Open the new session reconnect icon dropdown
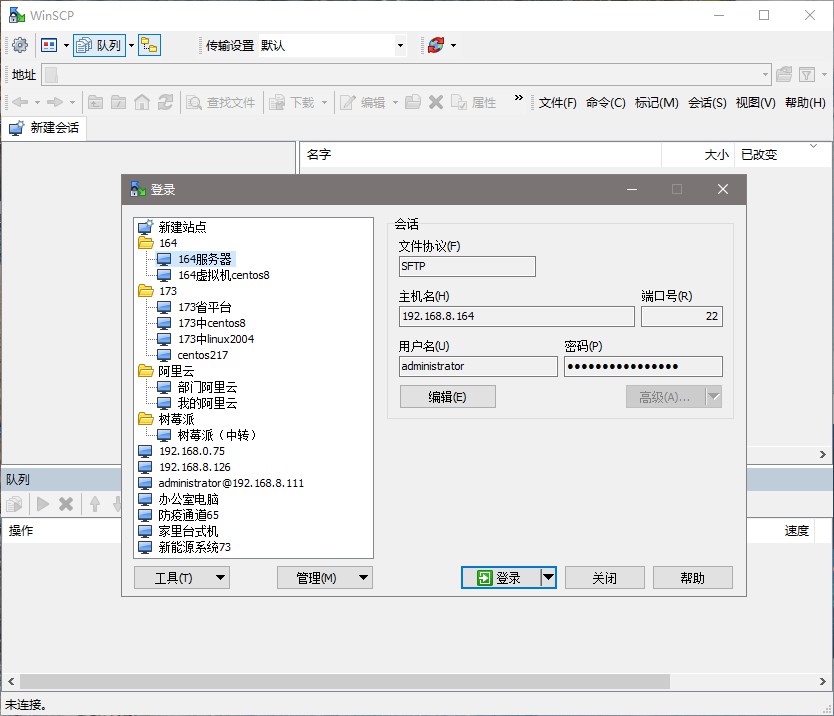The image size is (834, 716). tap(453, 45)
